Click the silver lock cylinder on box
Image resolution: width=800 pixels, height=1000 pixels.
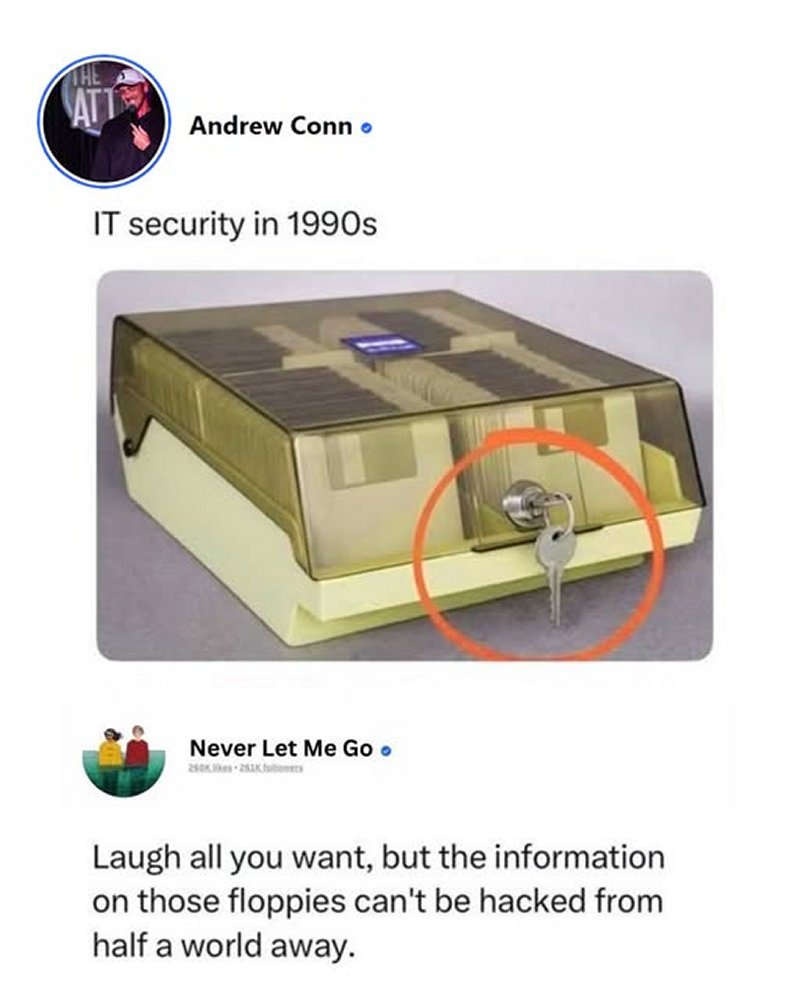[521, 503]
